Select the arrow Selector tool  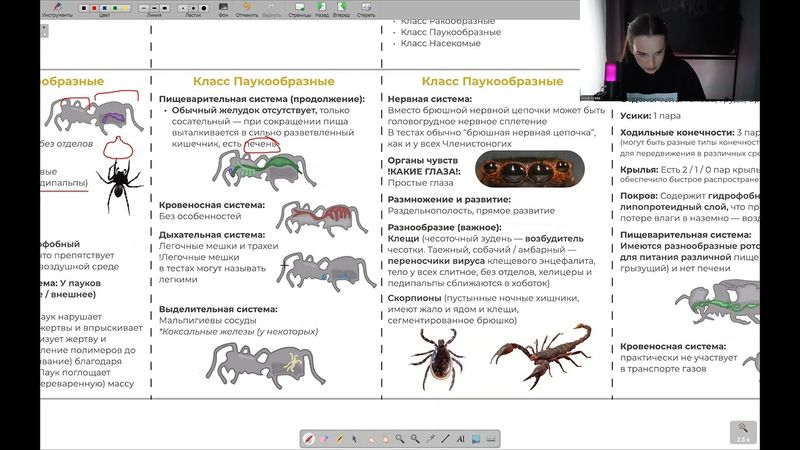354,439
